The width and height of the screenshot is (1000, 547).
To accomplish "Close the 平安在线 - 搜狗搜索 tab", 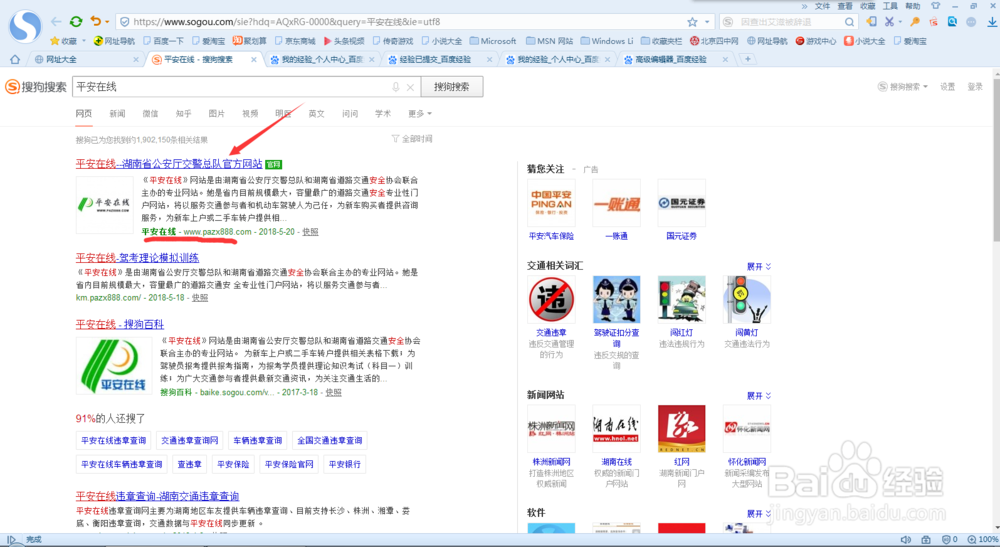I will tap(254, 59).
